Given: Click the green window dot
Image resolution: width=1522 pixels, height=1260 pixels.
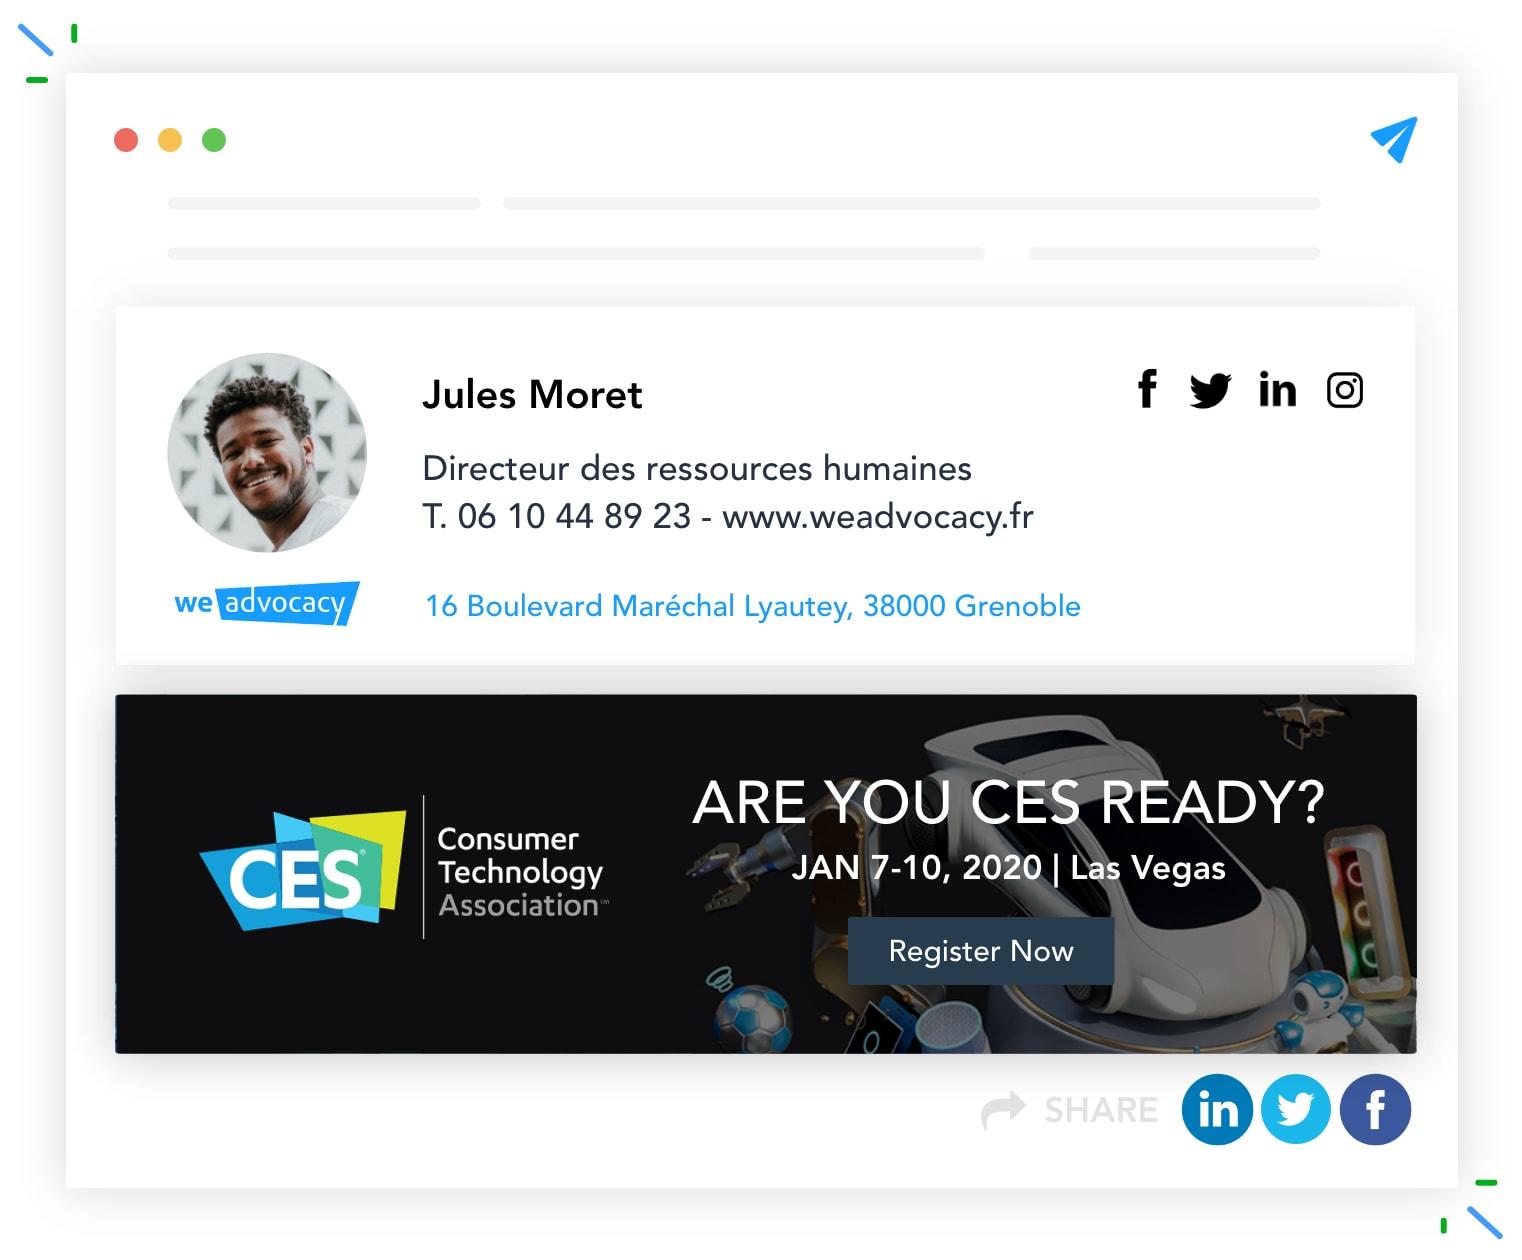Looking at the screenshot, I should 214,140.
